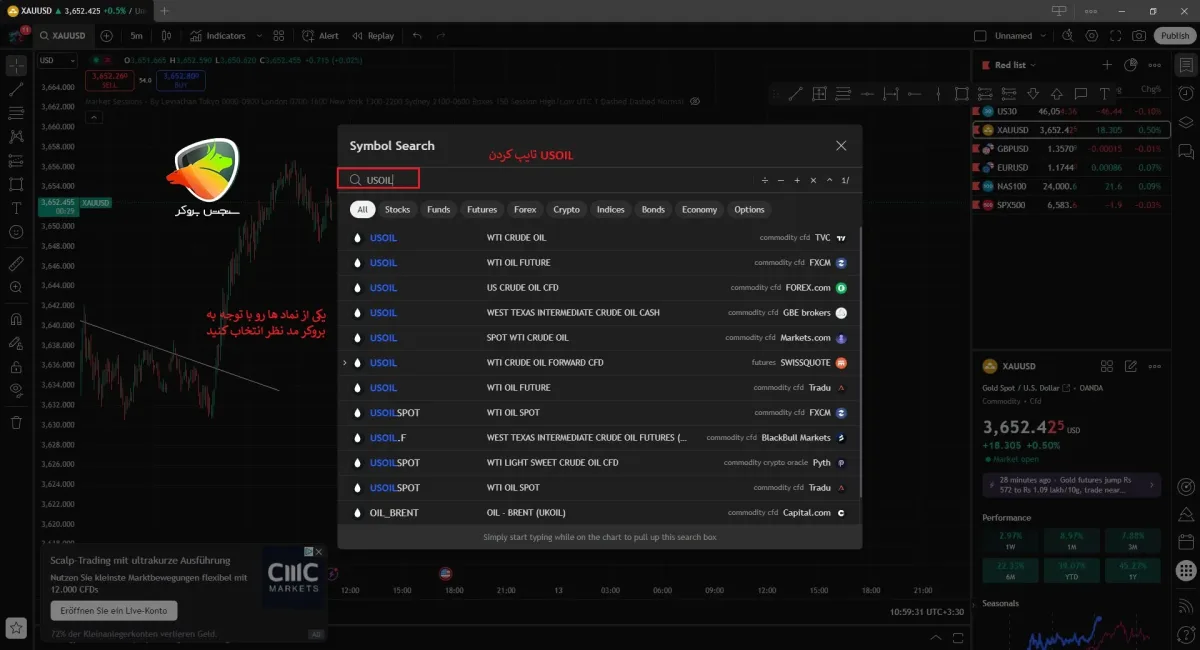Insert 1/ inverse operator in symbol search
Image resolution: width=1200 pixels, height=650 pixels.
pos(845,180)
